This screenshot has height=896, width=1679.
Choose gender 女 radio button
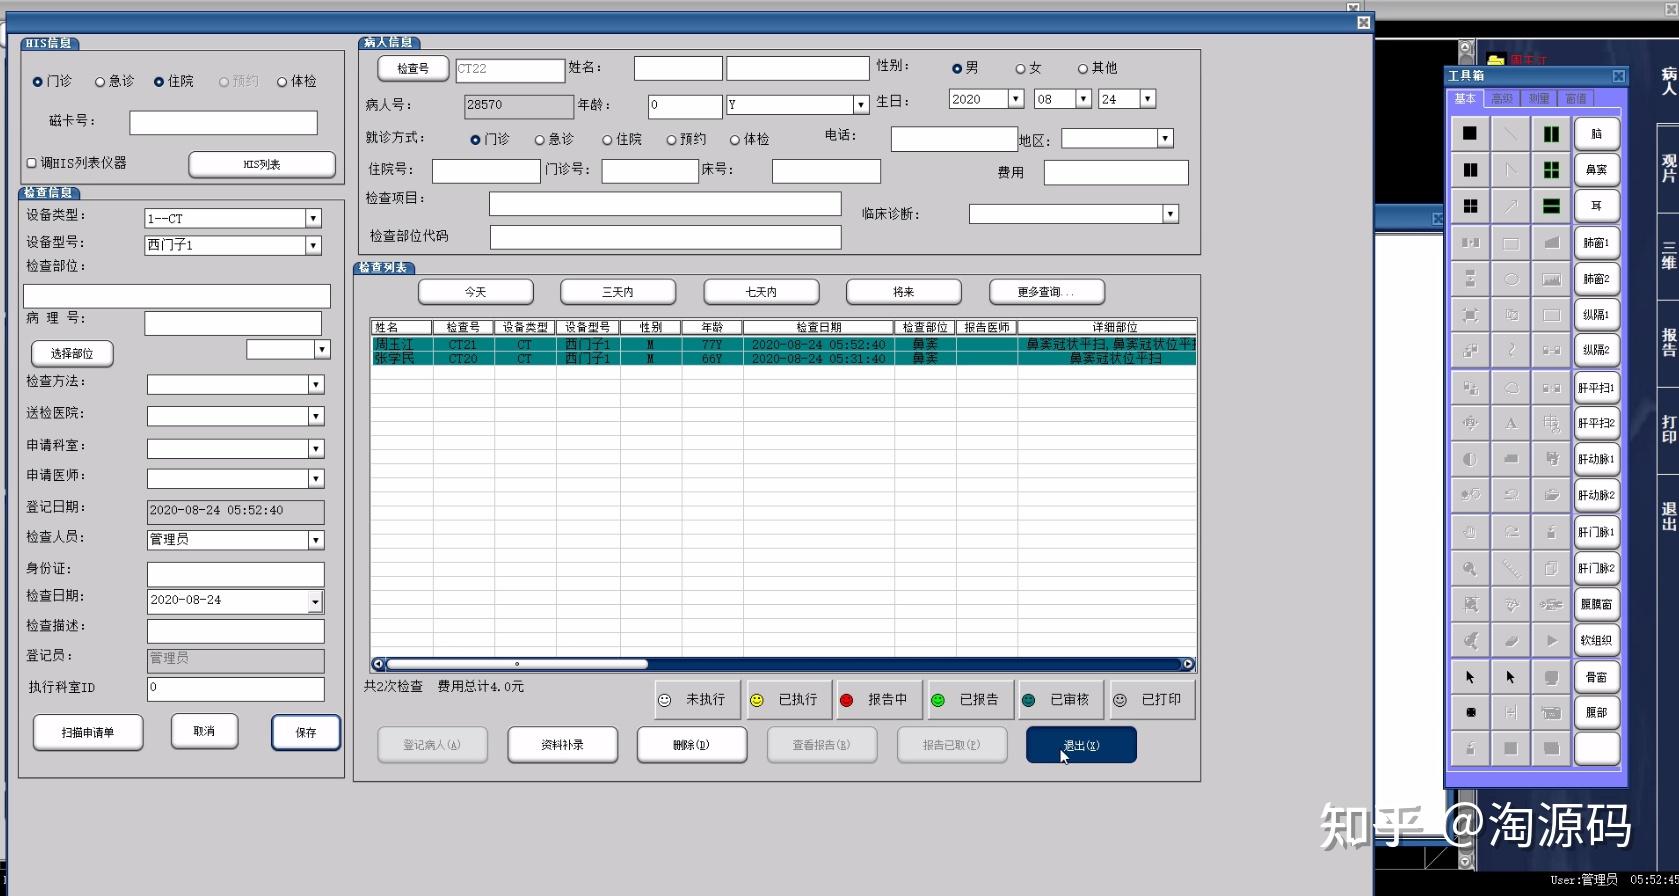[x=1020, y=69]
